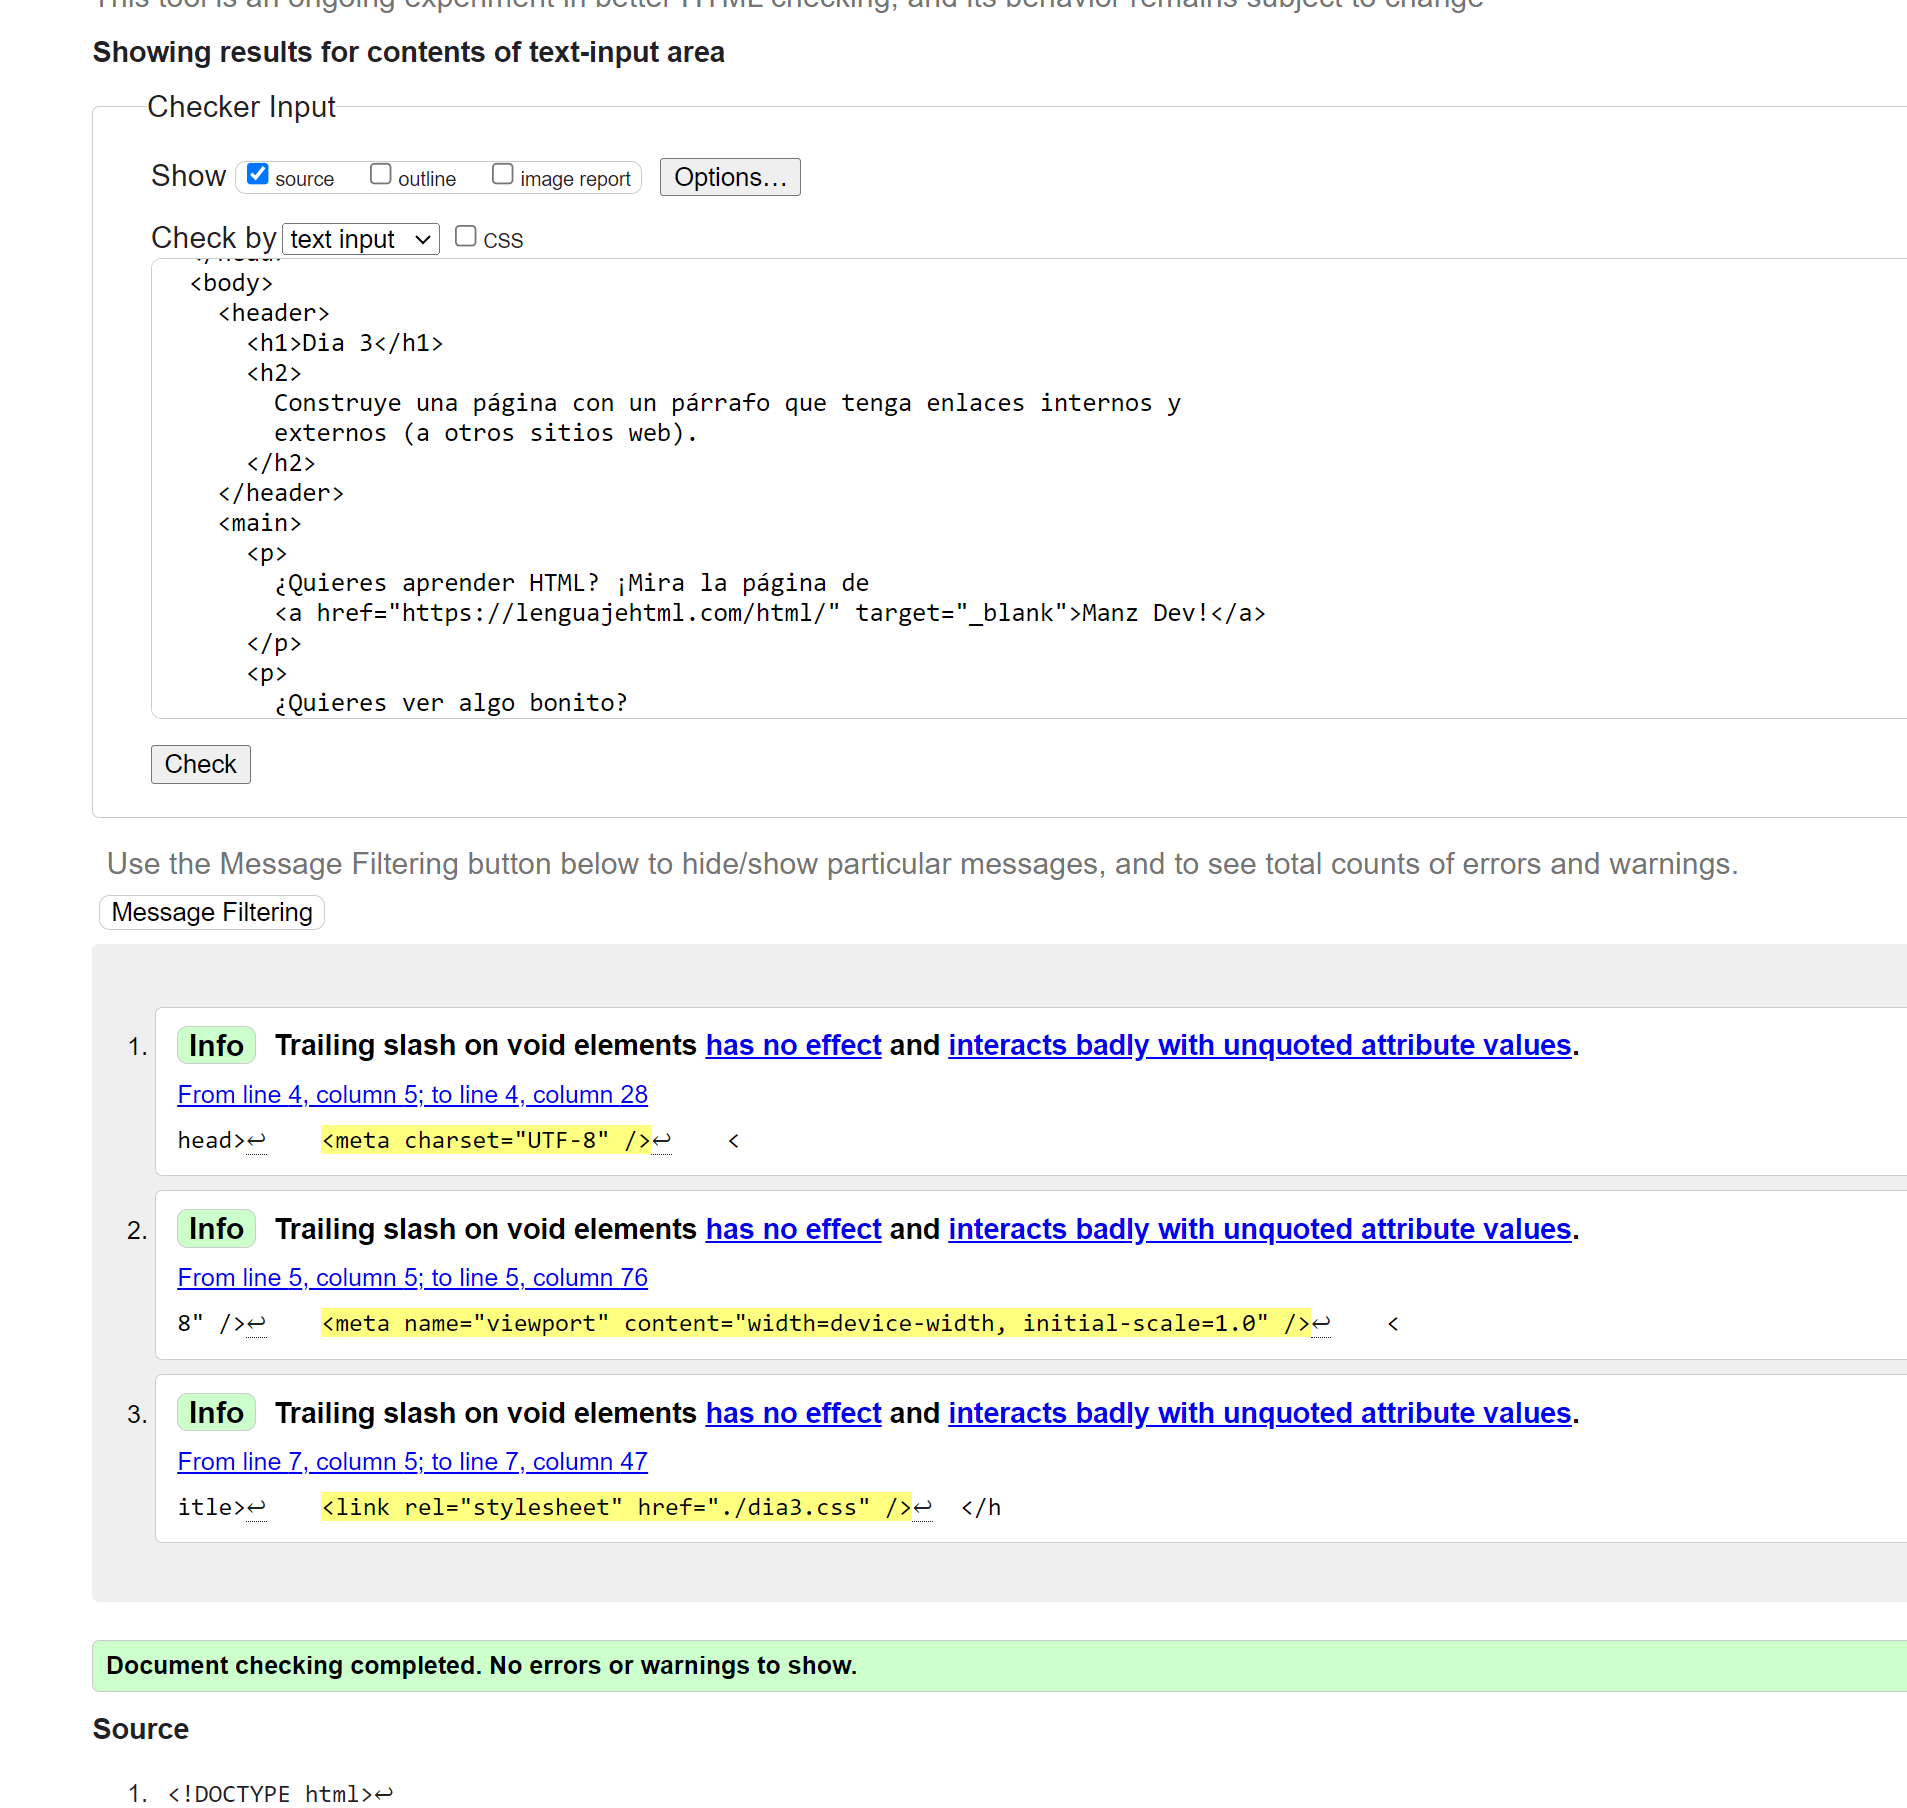Open third 'interacts badly with unquoted attribute values' link
Image resolution: width=1907 pixels, height=1808 pixels.
(x=1259, y=1414)
